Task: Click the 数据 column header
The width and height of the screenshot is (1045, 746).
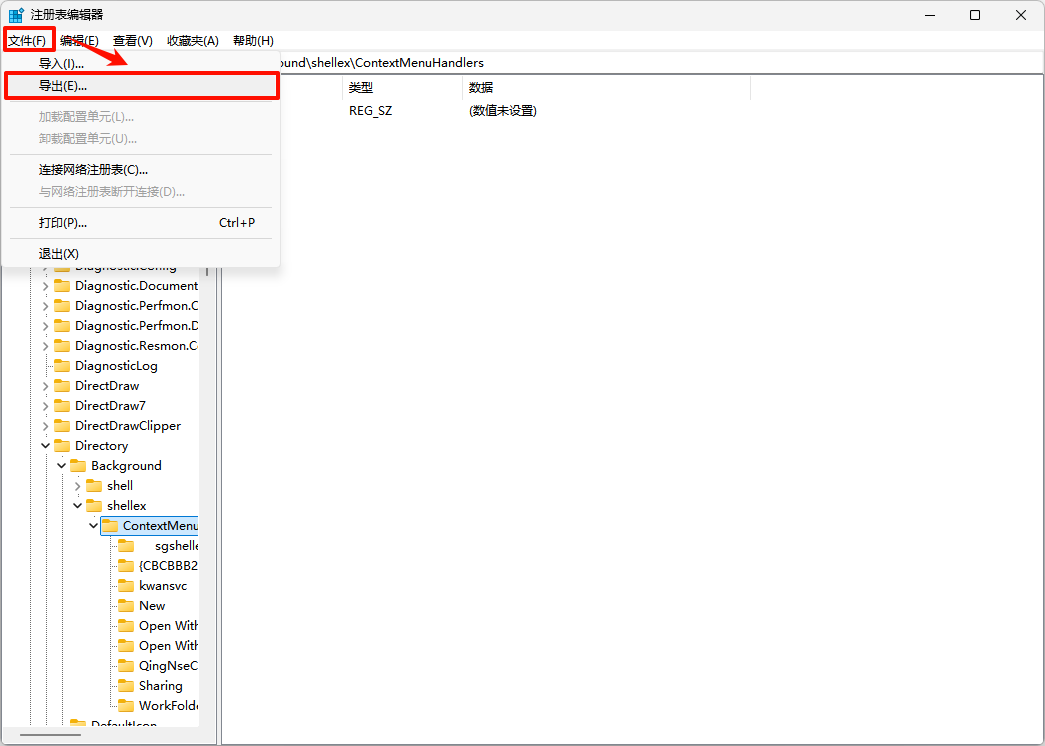Action: pyautogui.click(x=600, y=88)
